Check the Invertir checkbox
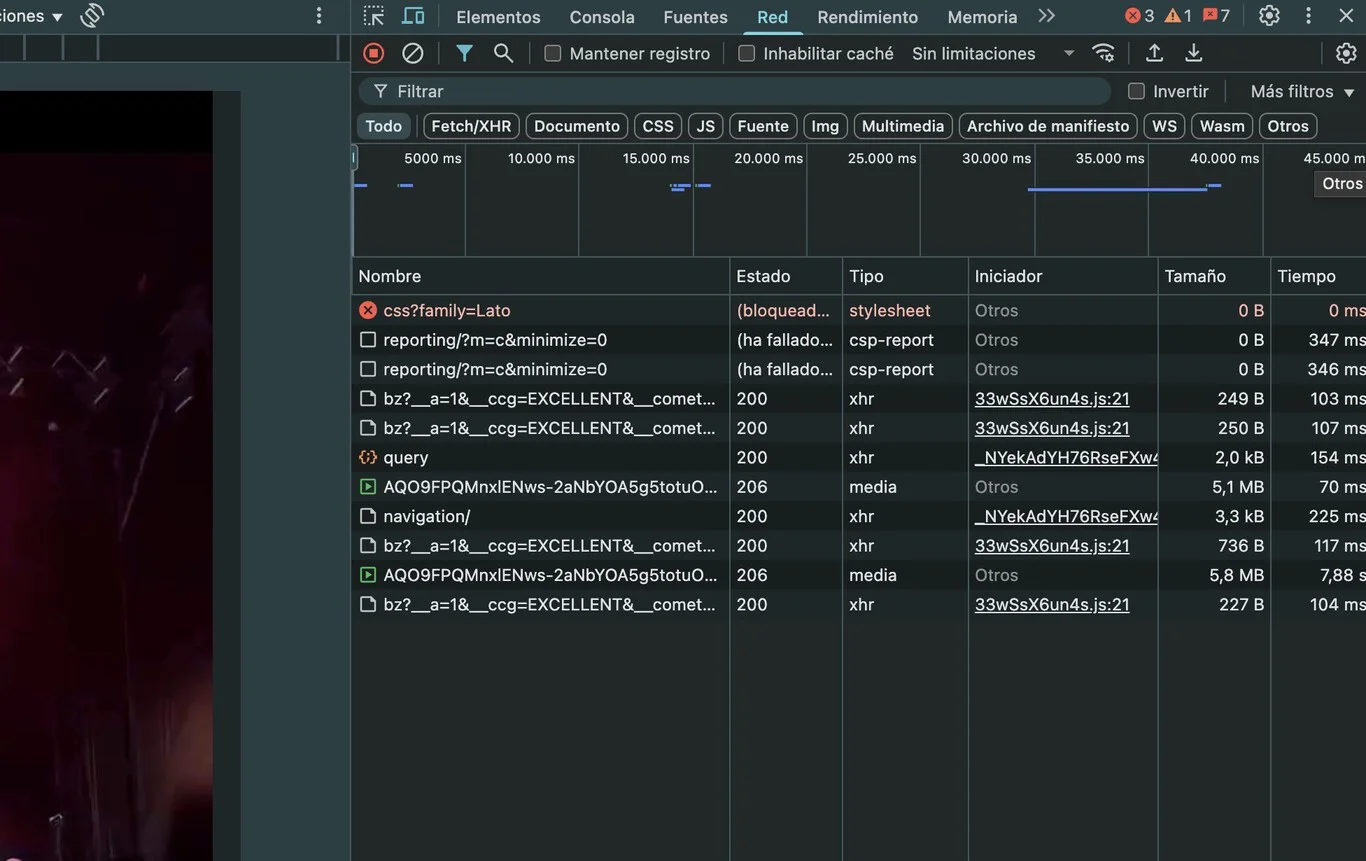Viewport: 1366px width, 861px height. coord(1136,91)
